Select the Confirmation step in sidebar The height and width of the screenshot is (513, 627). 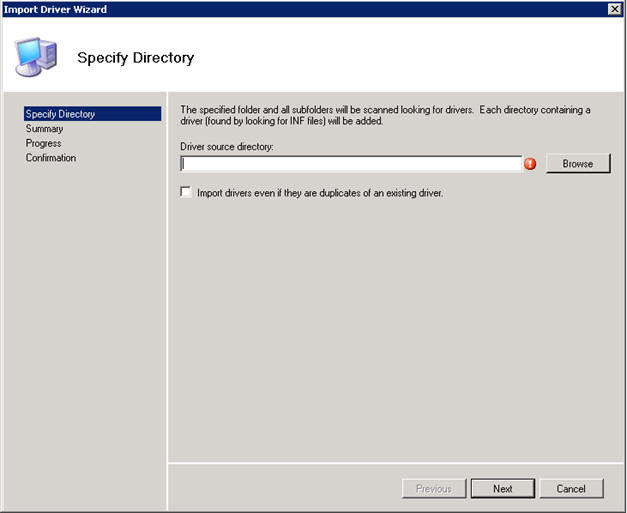coord(51,158)
